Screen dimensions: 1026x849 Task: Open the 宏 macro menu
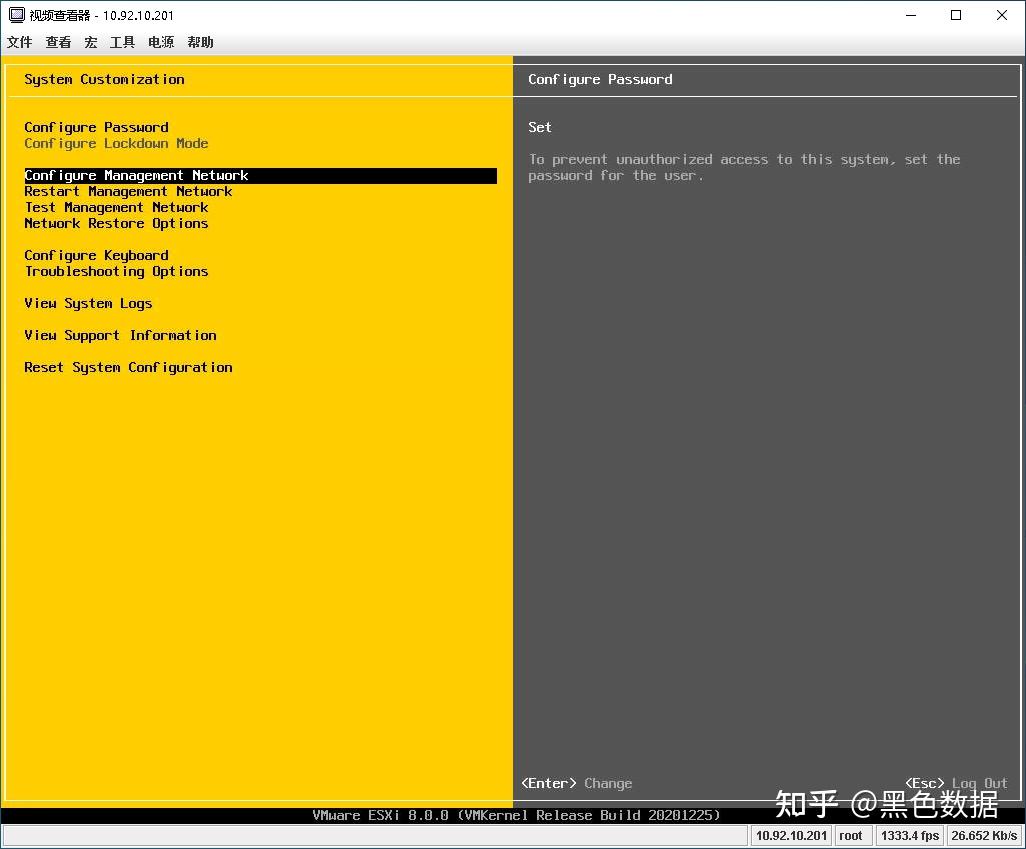point(91,42)
